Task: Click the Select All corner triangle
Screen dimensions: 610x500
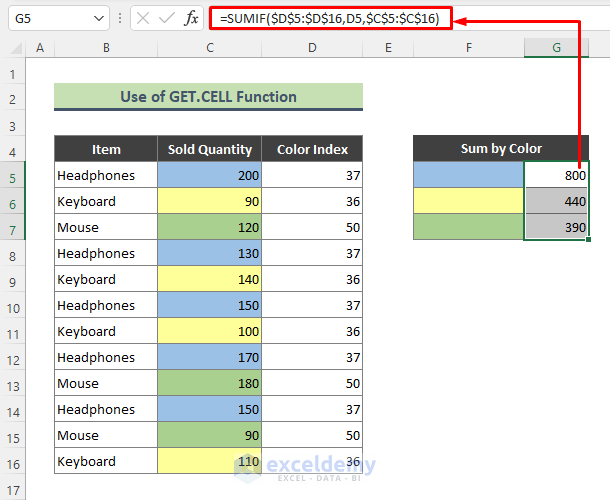Action: 16,48
